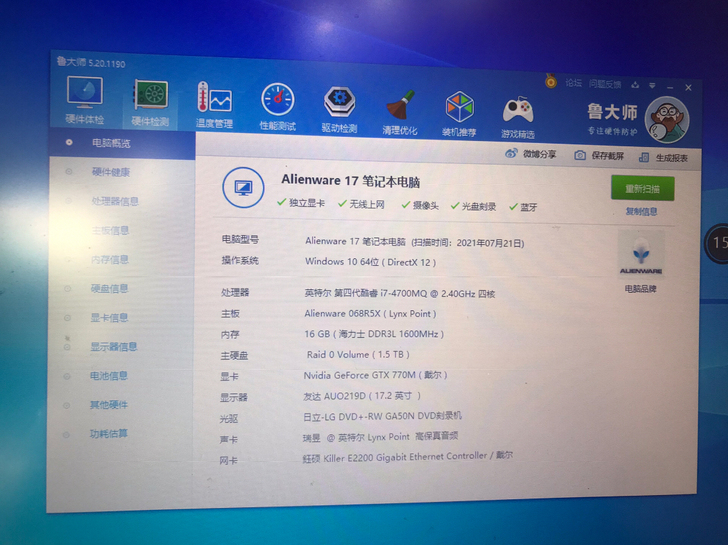Click the sound card Lynx Point 高保真音频 text
The width and height of the screenshot is (728, 545).
pos(380,437)
